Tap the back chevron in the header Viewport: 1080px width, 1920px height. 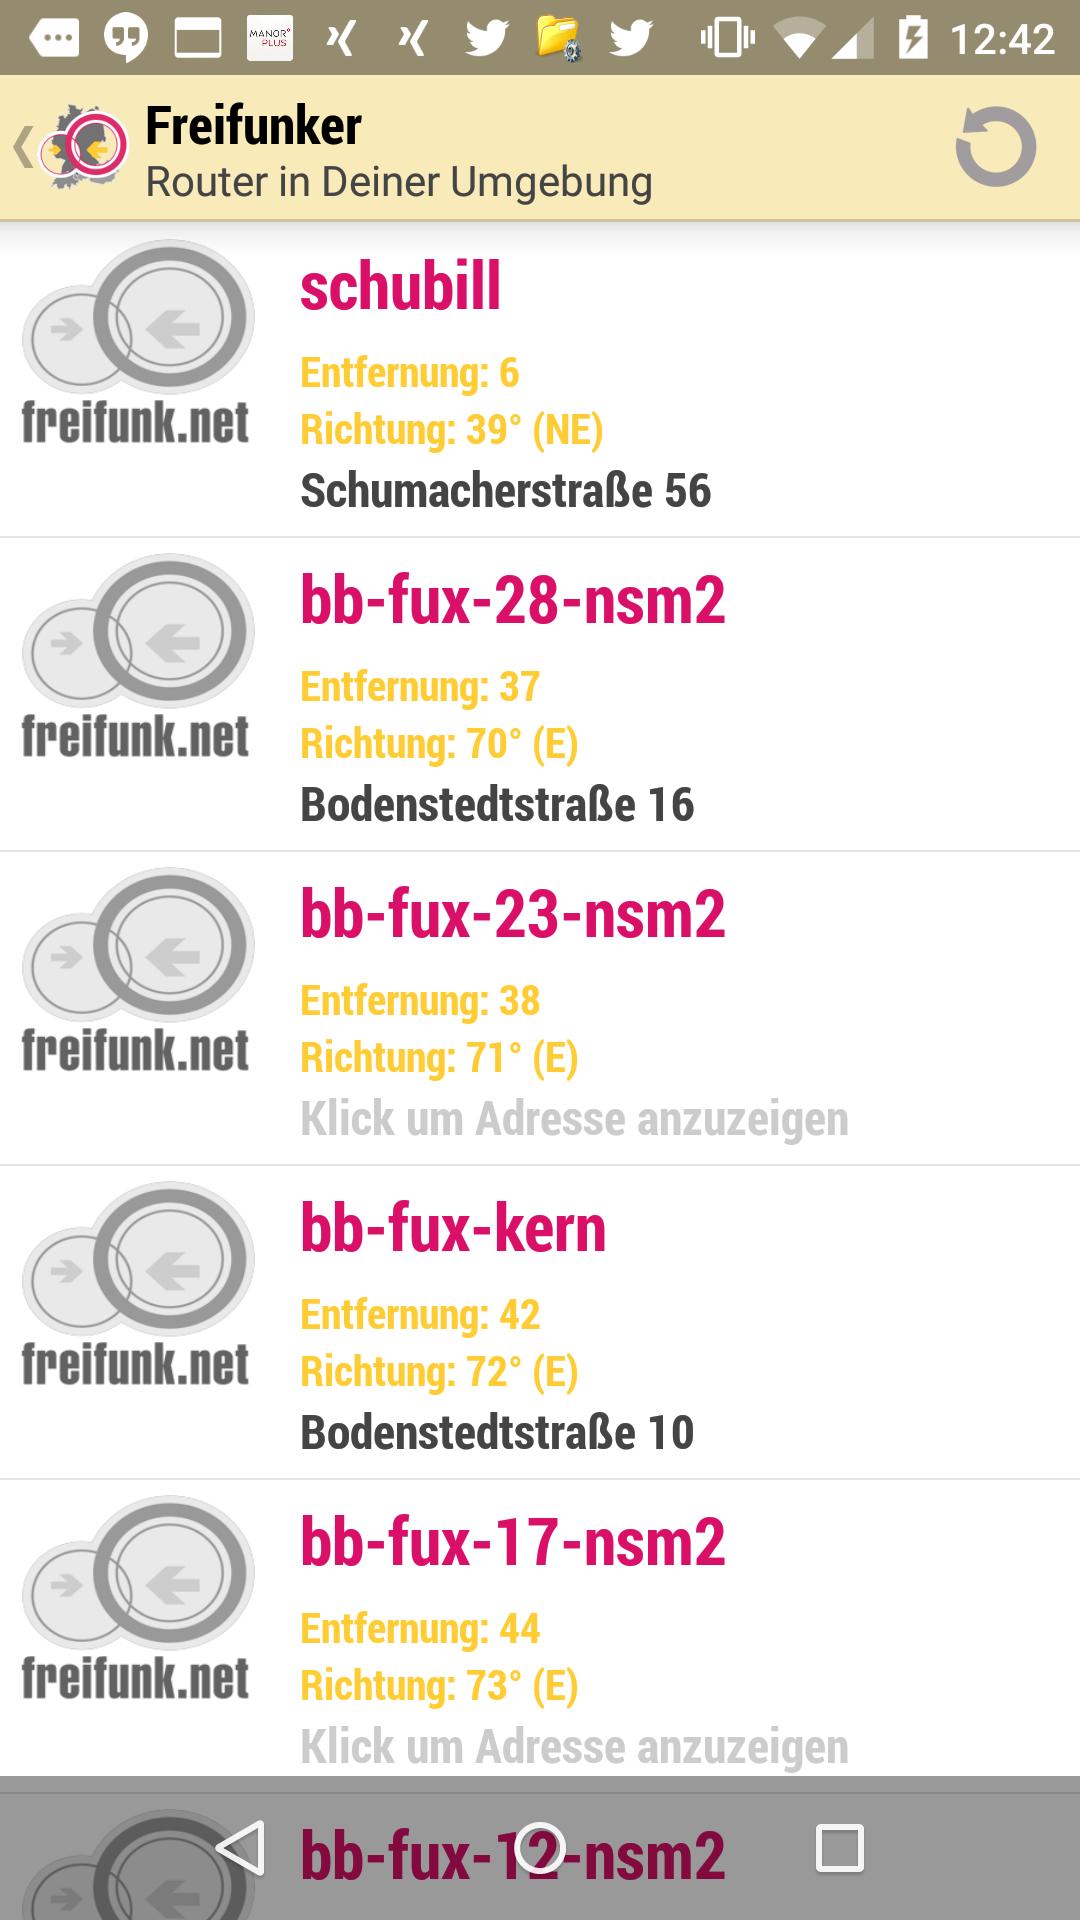pos(22,145)
